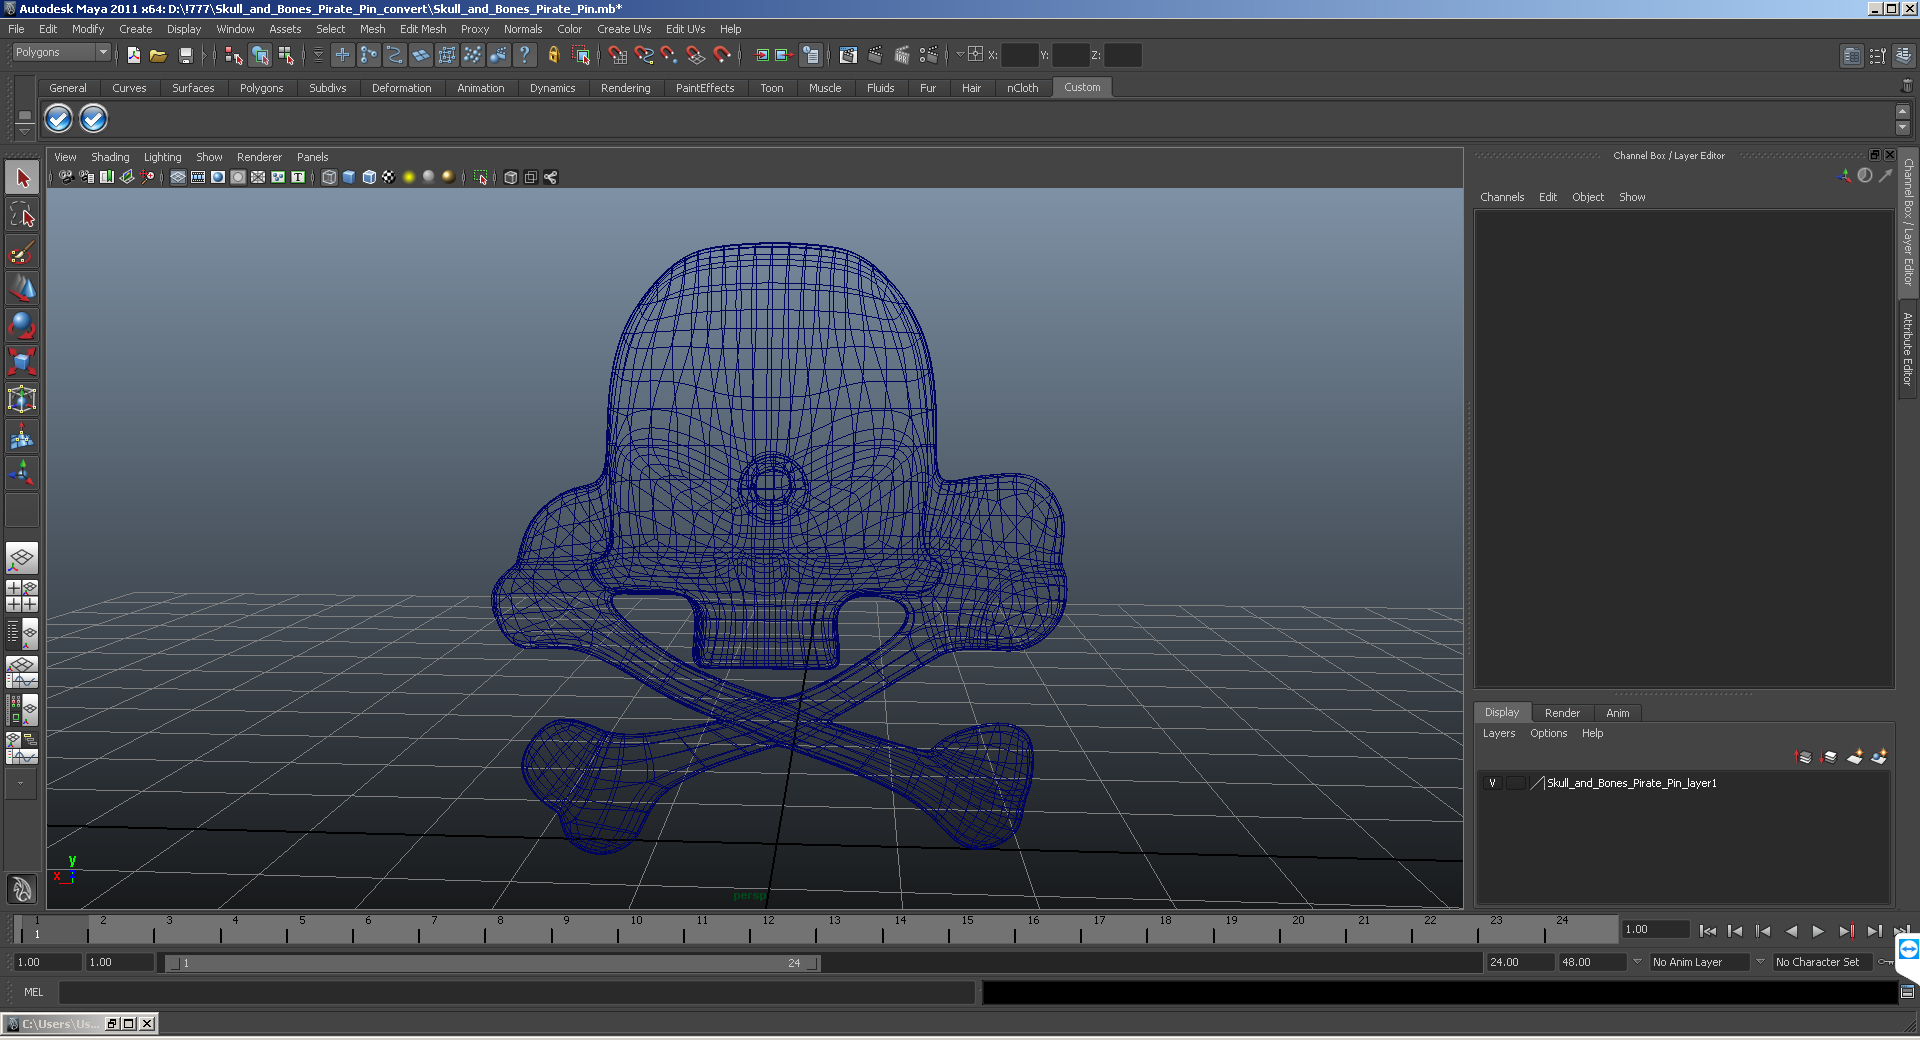1920x1040 pixels.
Task: Toggle layer visibility V box
Action: click(1493, 783)
